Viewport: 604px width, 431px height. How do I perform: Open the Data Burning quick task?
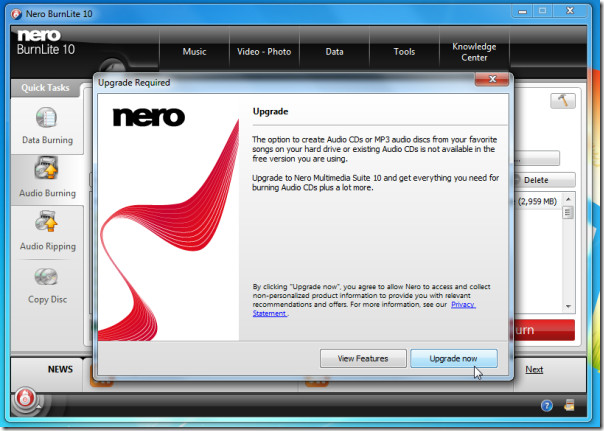pyautogui.click(x=47, y=126)
